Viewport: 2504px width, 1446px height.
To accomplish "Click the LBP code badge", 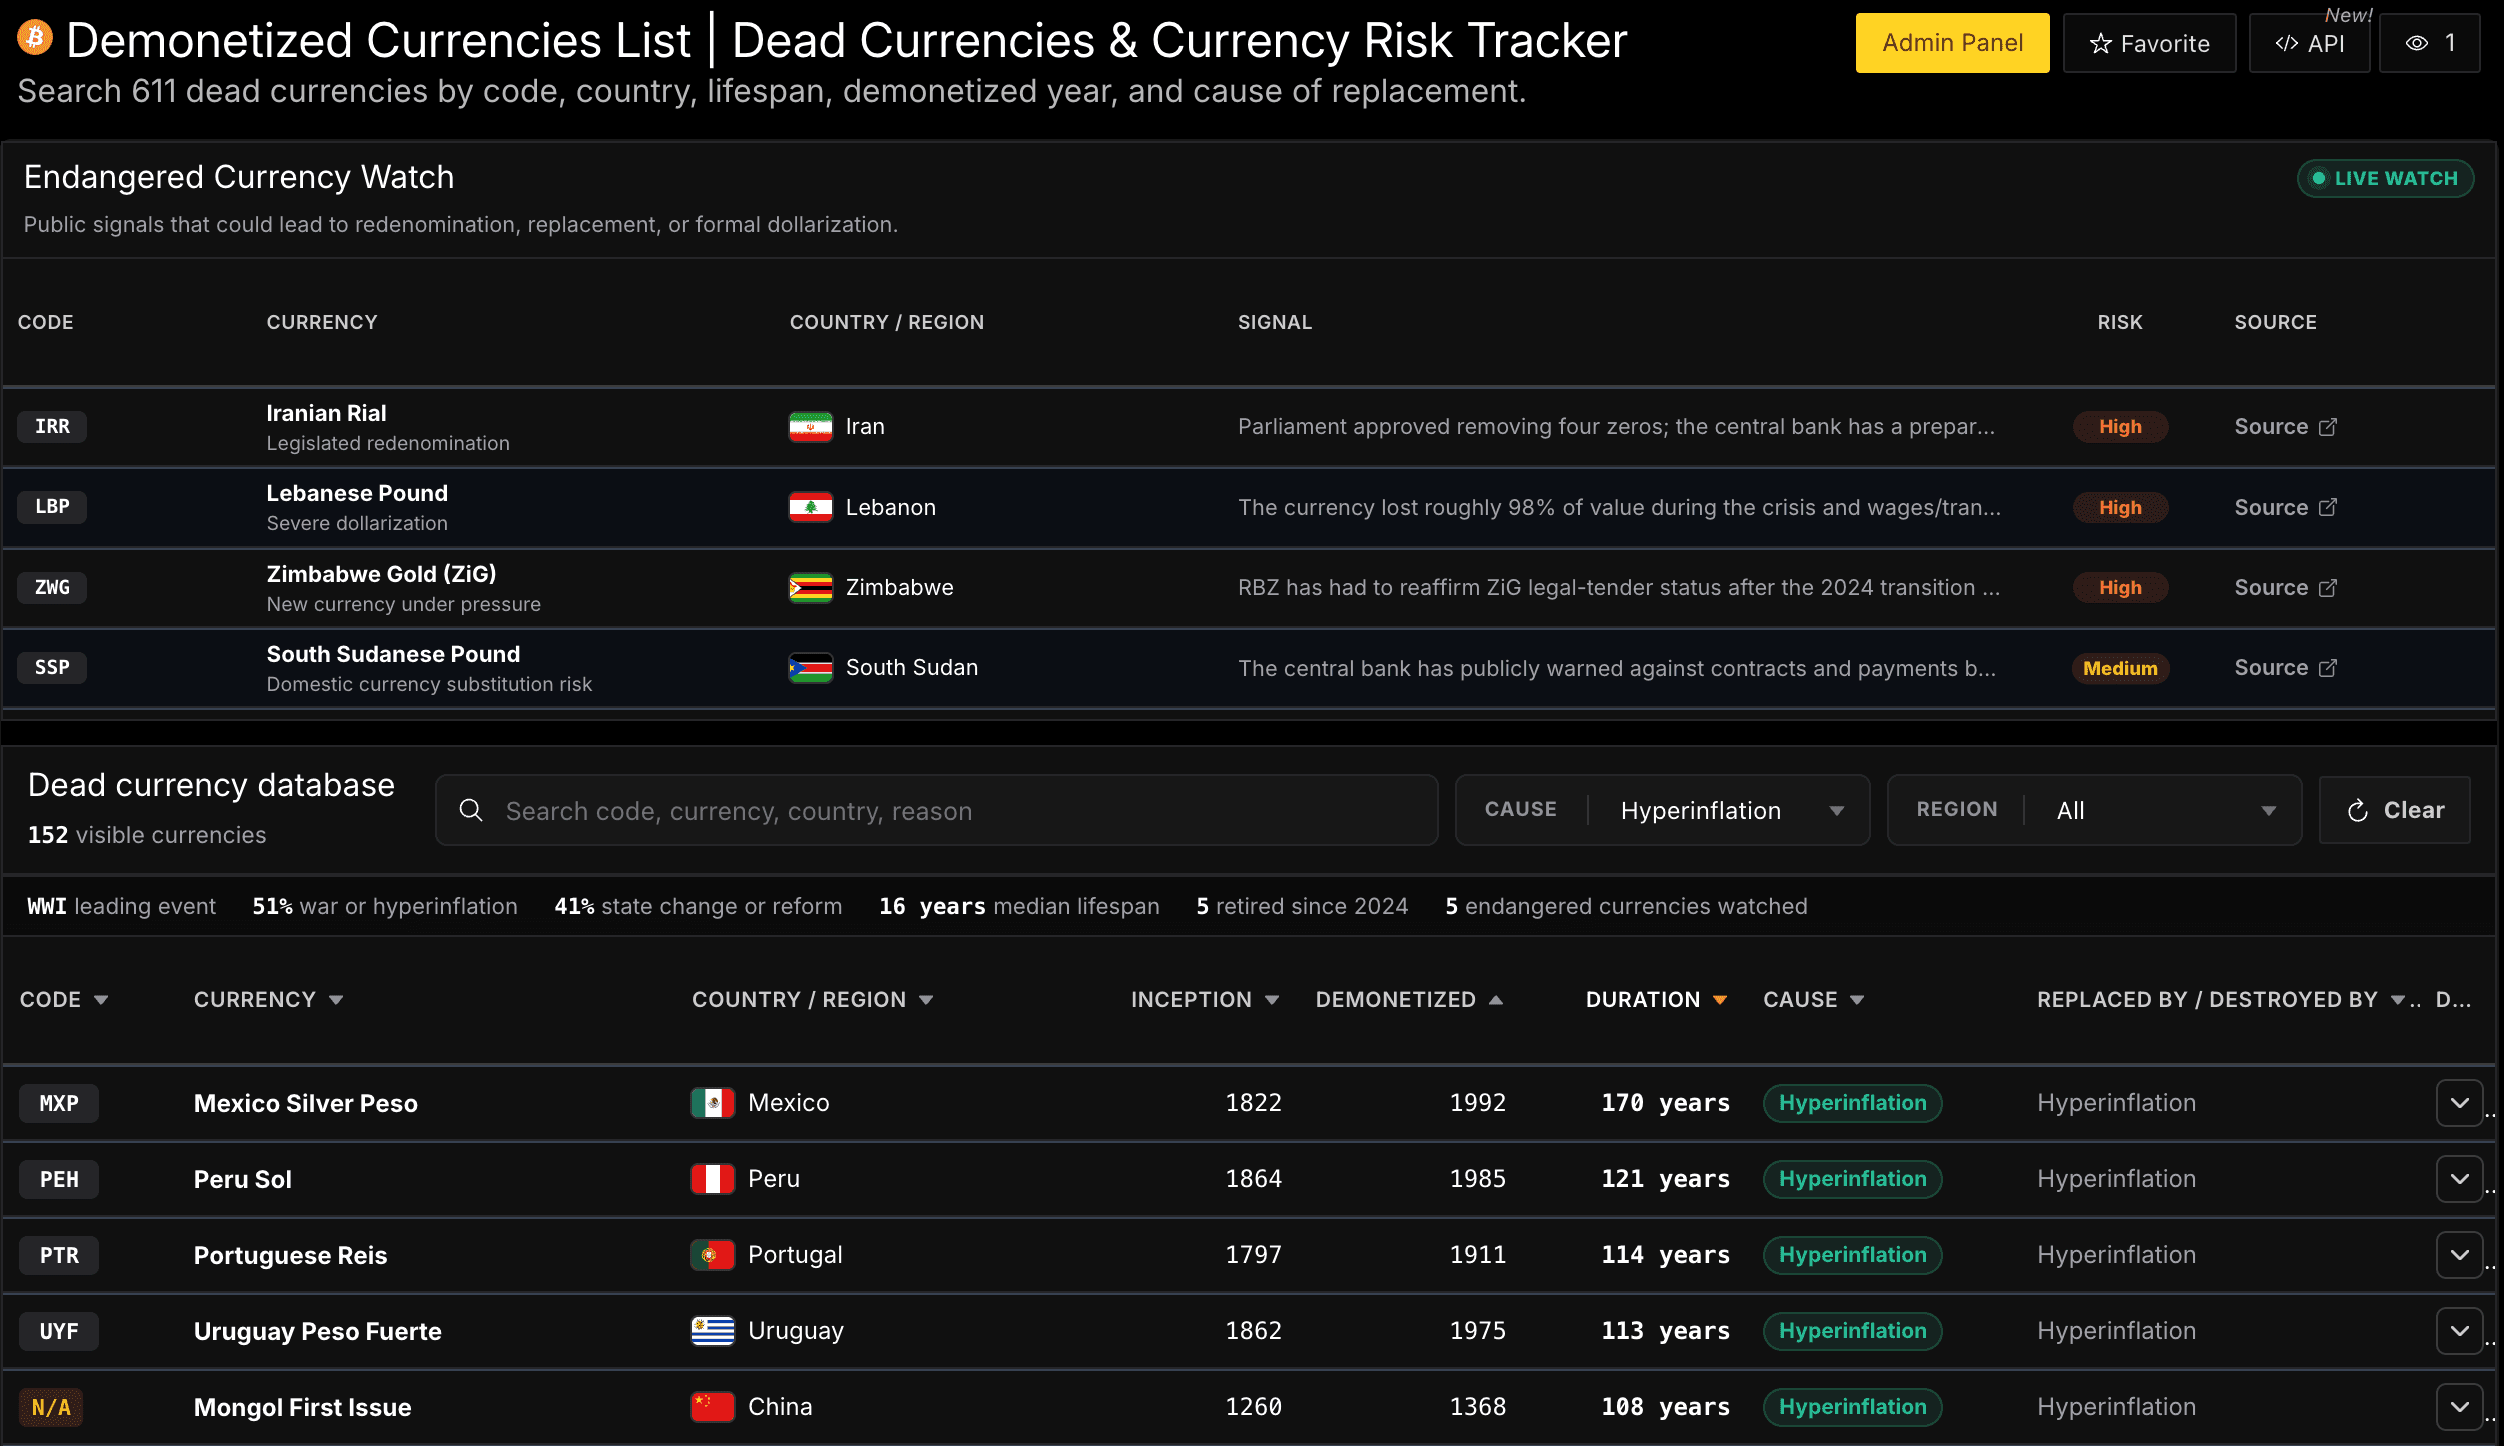I will pyautogui.click(x=52, y=506).
